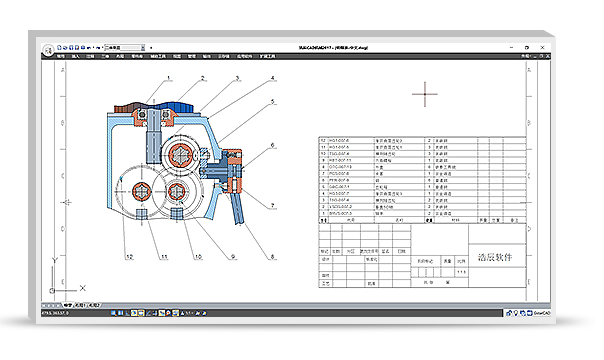Toggle Ortho mode in the status bar
Viewport: 604px width, 360px height.
(x=127, y=313)
